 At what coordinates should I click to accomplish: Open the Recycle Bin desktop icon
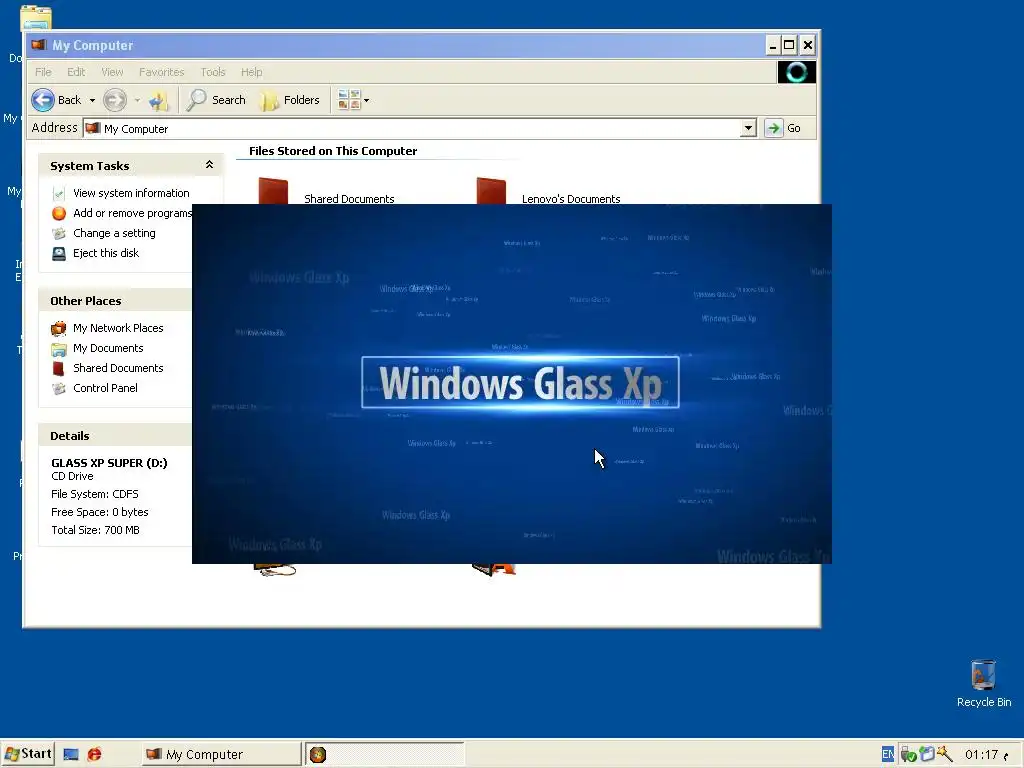(984, 683)
